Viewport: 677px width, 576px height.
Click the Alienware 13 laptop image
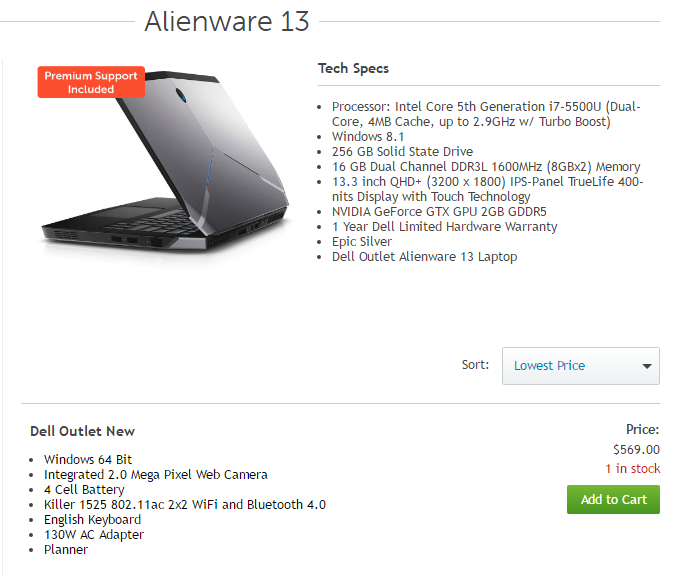[x=166, y=162]
